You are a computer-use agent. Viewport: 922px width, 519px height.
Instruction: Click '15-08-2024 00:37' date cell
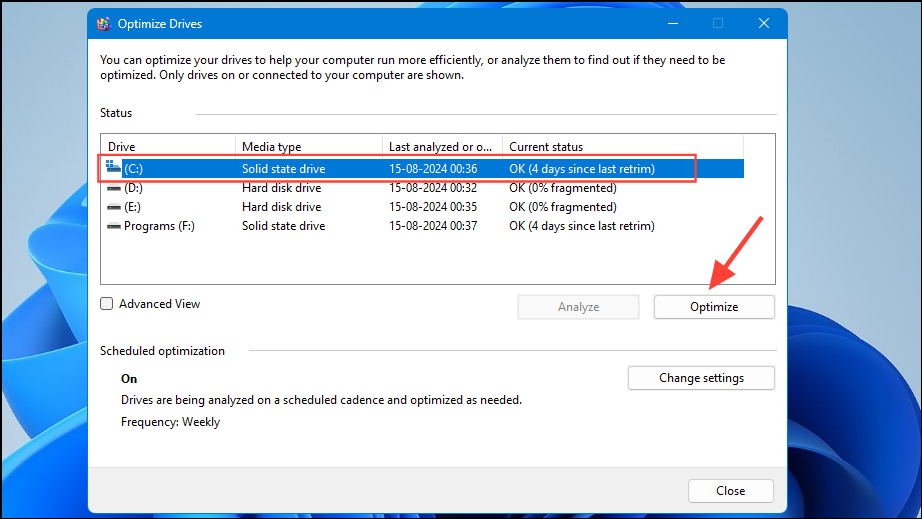(433, 226)
